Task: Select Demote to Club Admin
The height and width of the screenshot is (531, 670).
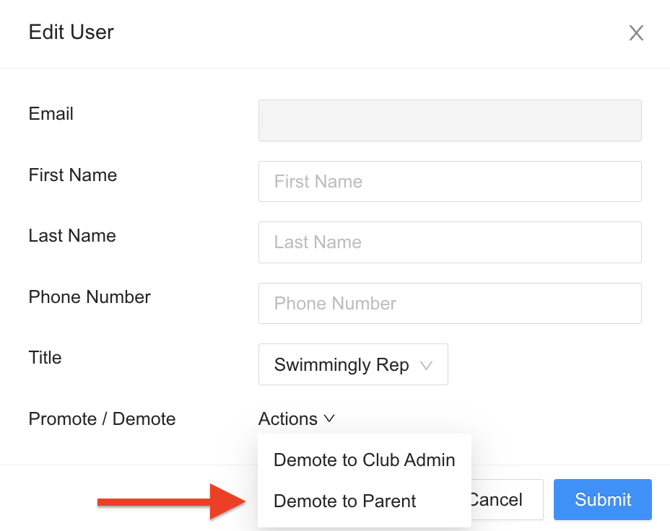Action: (x=364, y=460)
